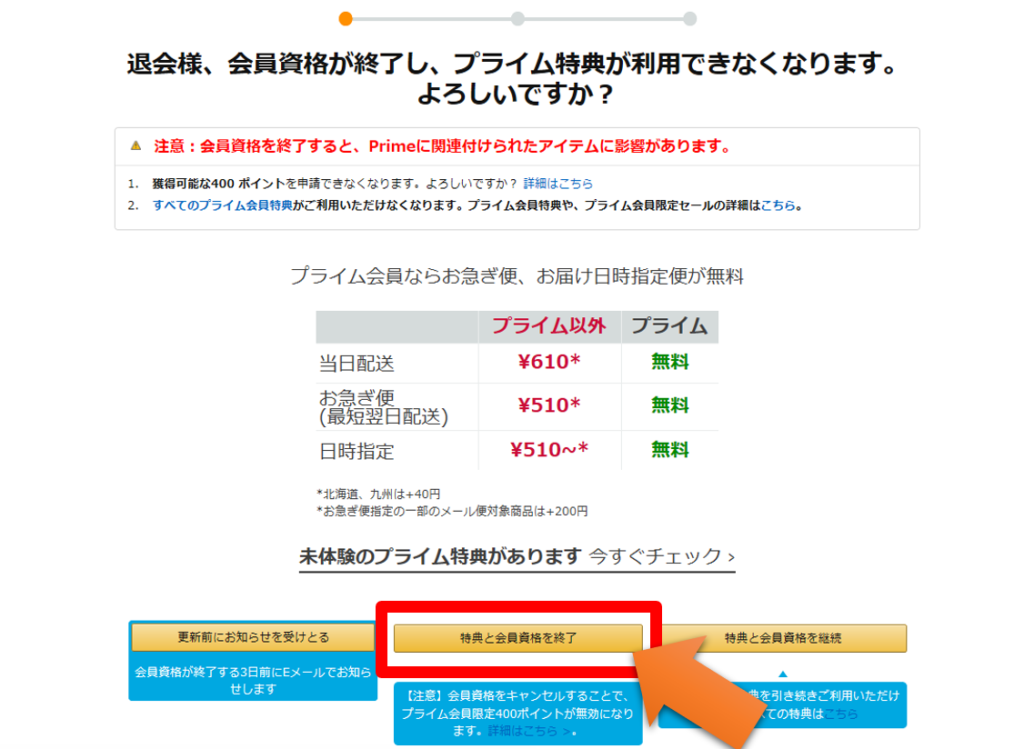
Task: Follow the こちら link in the 継続 blue tooltip
Action: point(841,714)
